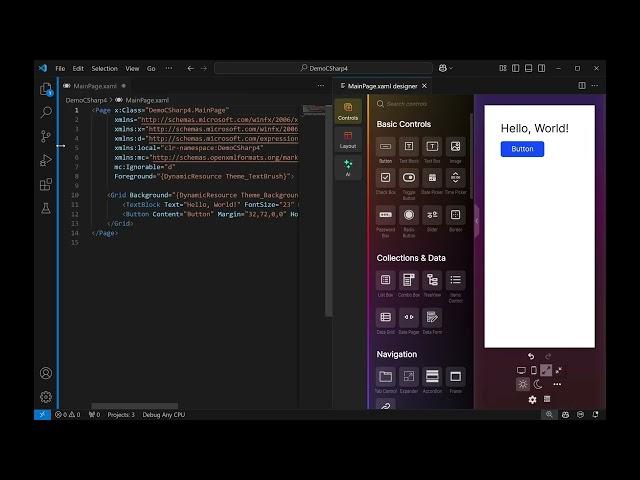Choose the Time Picker control icon
Screen dimensions: 640x480
point(456,178)
